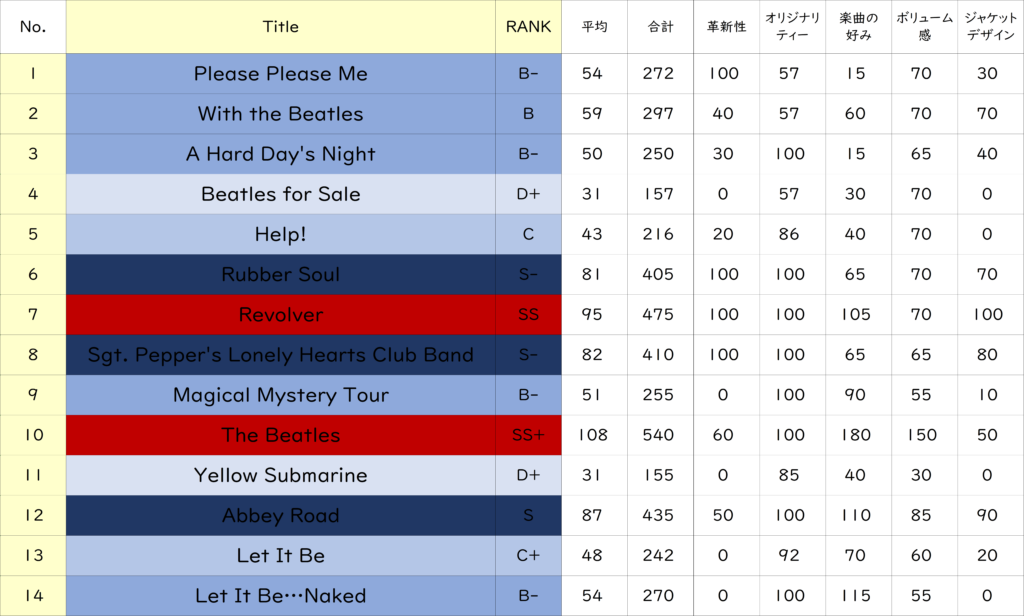The width and height of the screenshot is (1024, 616).
Task: Select the Help! title cell
Action: click(x=280, y=234)
